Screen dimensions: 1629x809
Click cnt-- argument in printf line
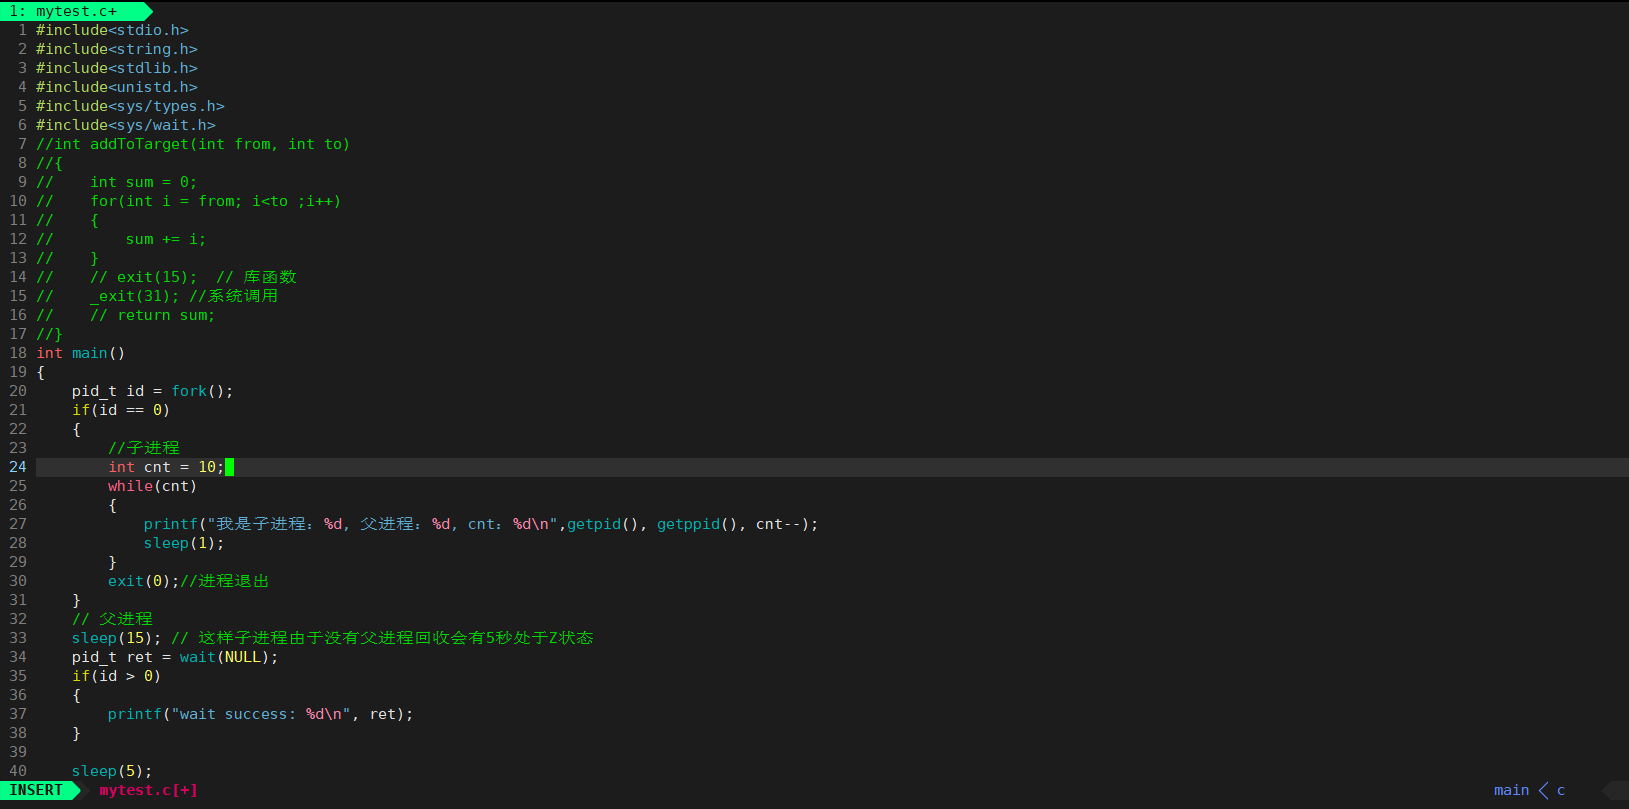click(778, 524)
